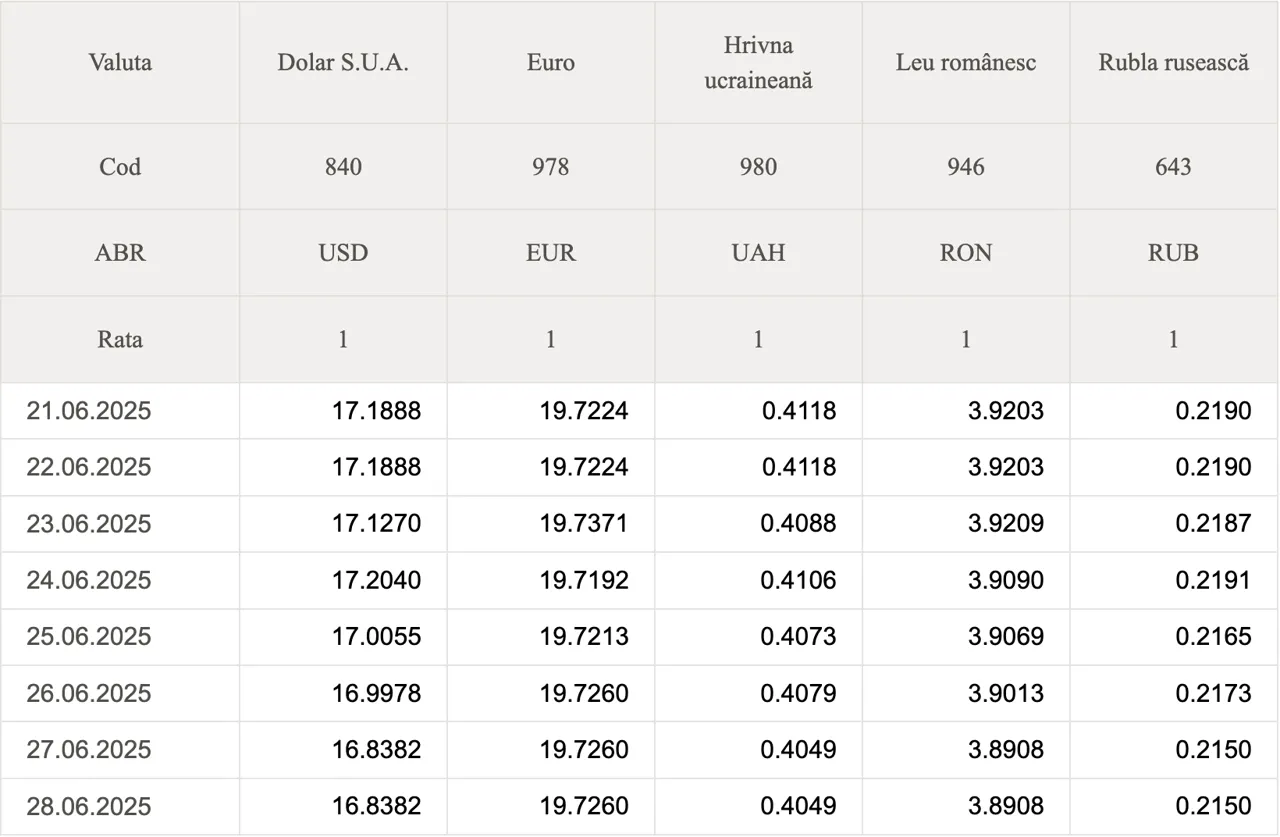
Task: Select the currency code 980 cell
Action: pos(758,167)
